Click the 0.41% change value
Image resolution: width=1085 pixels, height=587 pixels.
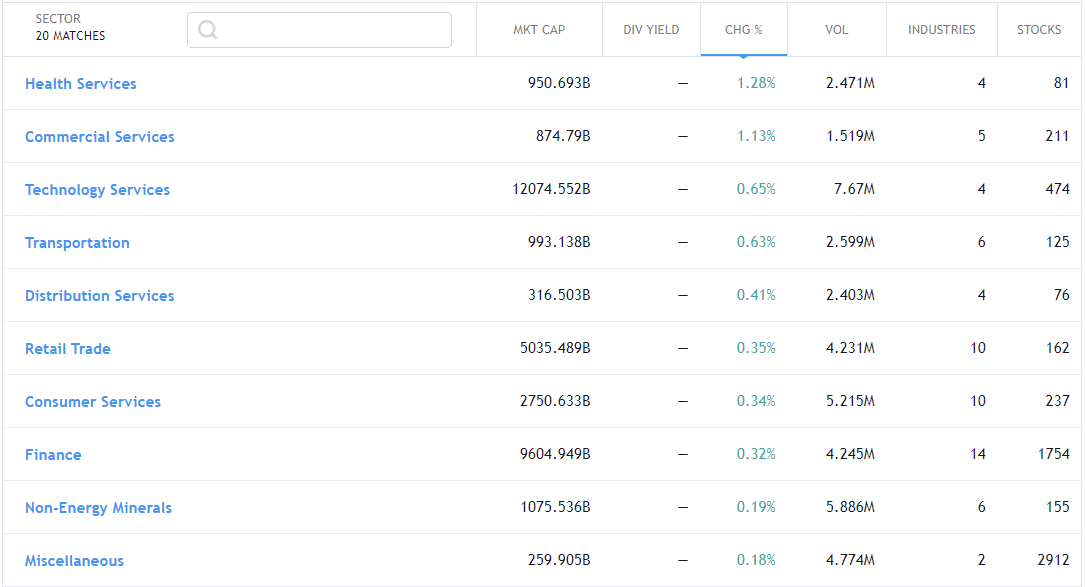point(756,295)
